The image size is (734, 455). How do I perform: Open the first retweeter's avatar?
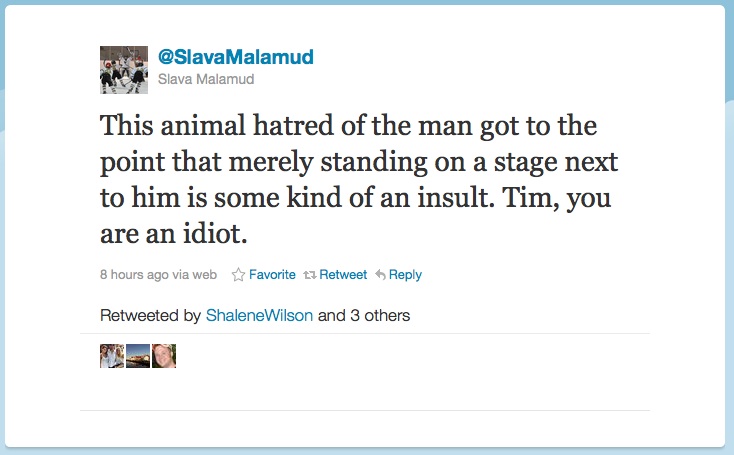point(112,356)
